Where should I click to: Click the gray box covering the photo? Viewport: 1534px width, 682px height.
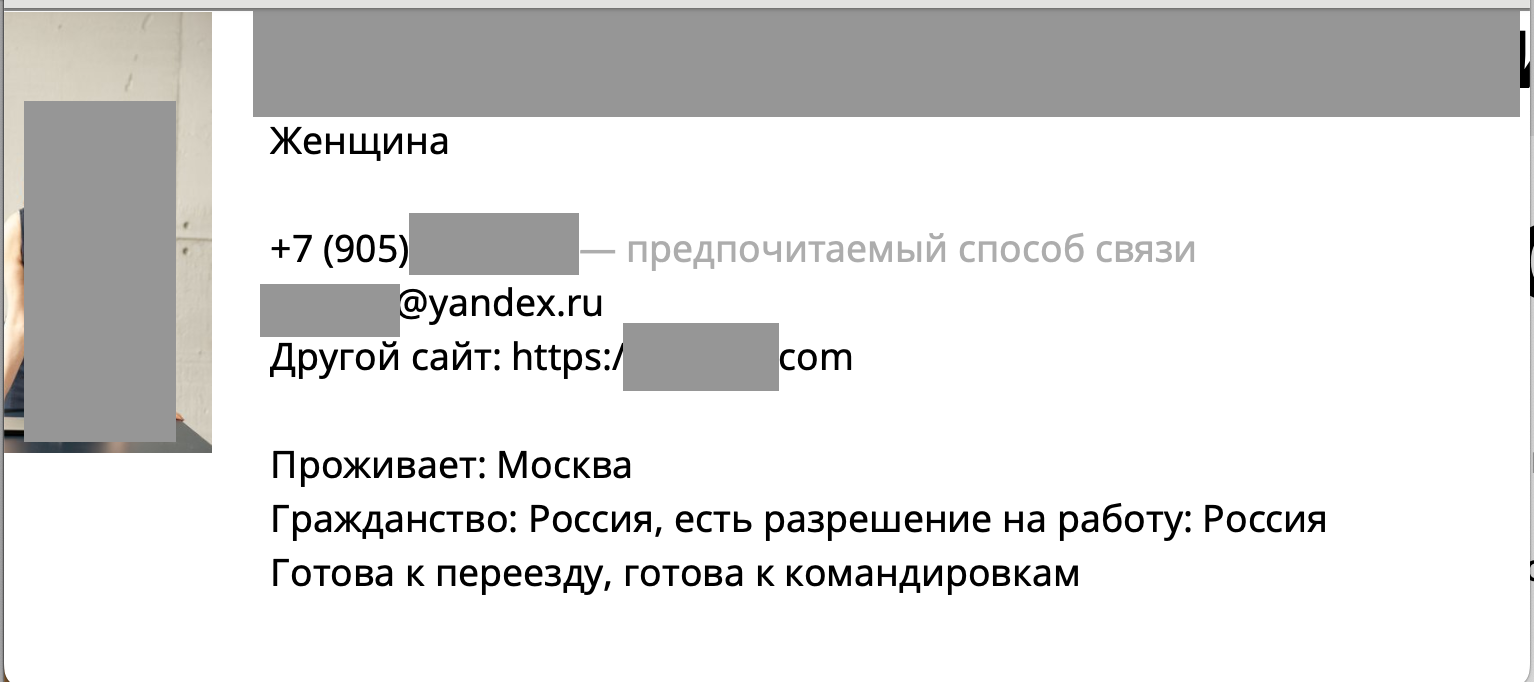pyautogui.click(x=100, y=271)
